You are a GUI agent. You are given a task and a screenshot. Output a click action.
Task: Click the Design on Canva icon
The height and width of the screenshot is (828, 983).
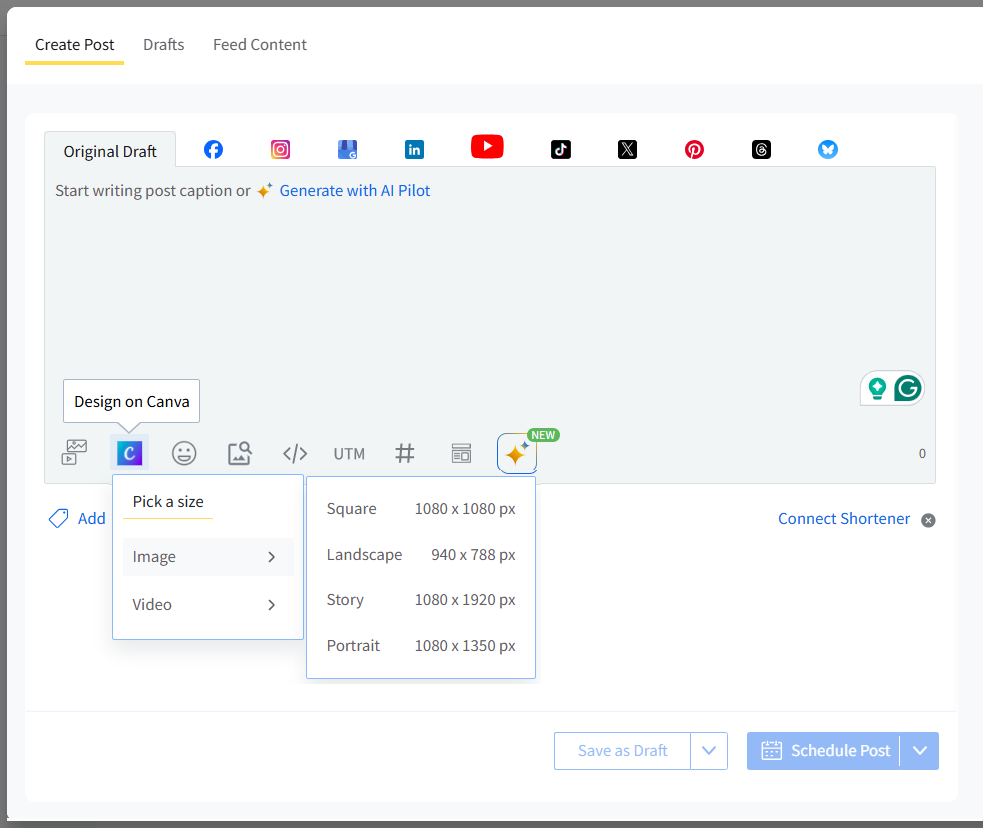pos(129,453)
